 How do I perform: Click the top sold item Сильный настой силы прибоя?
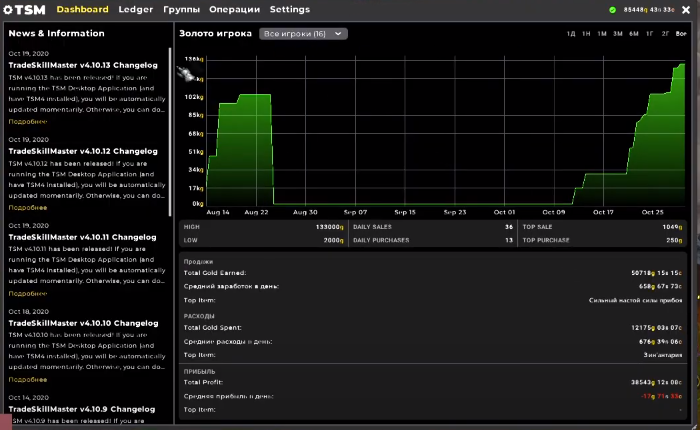pos(635,301)
